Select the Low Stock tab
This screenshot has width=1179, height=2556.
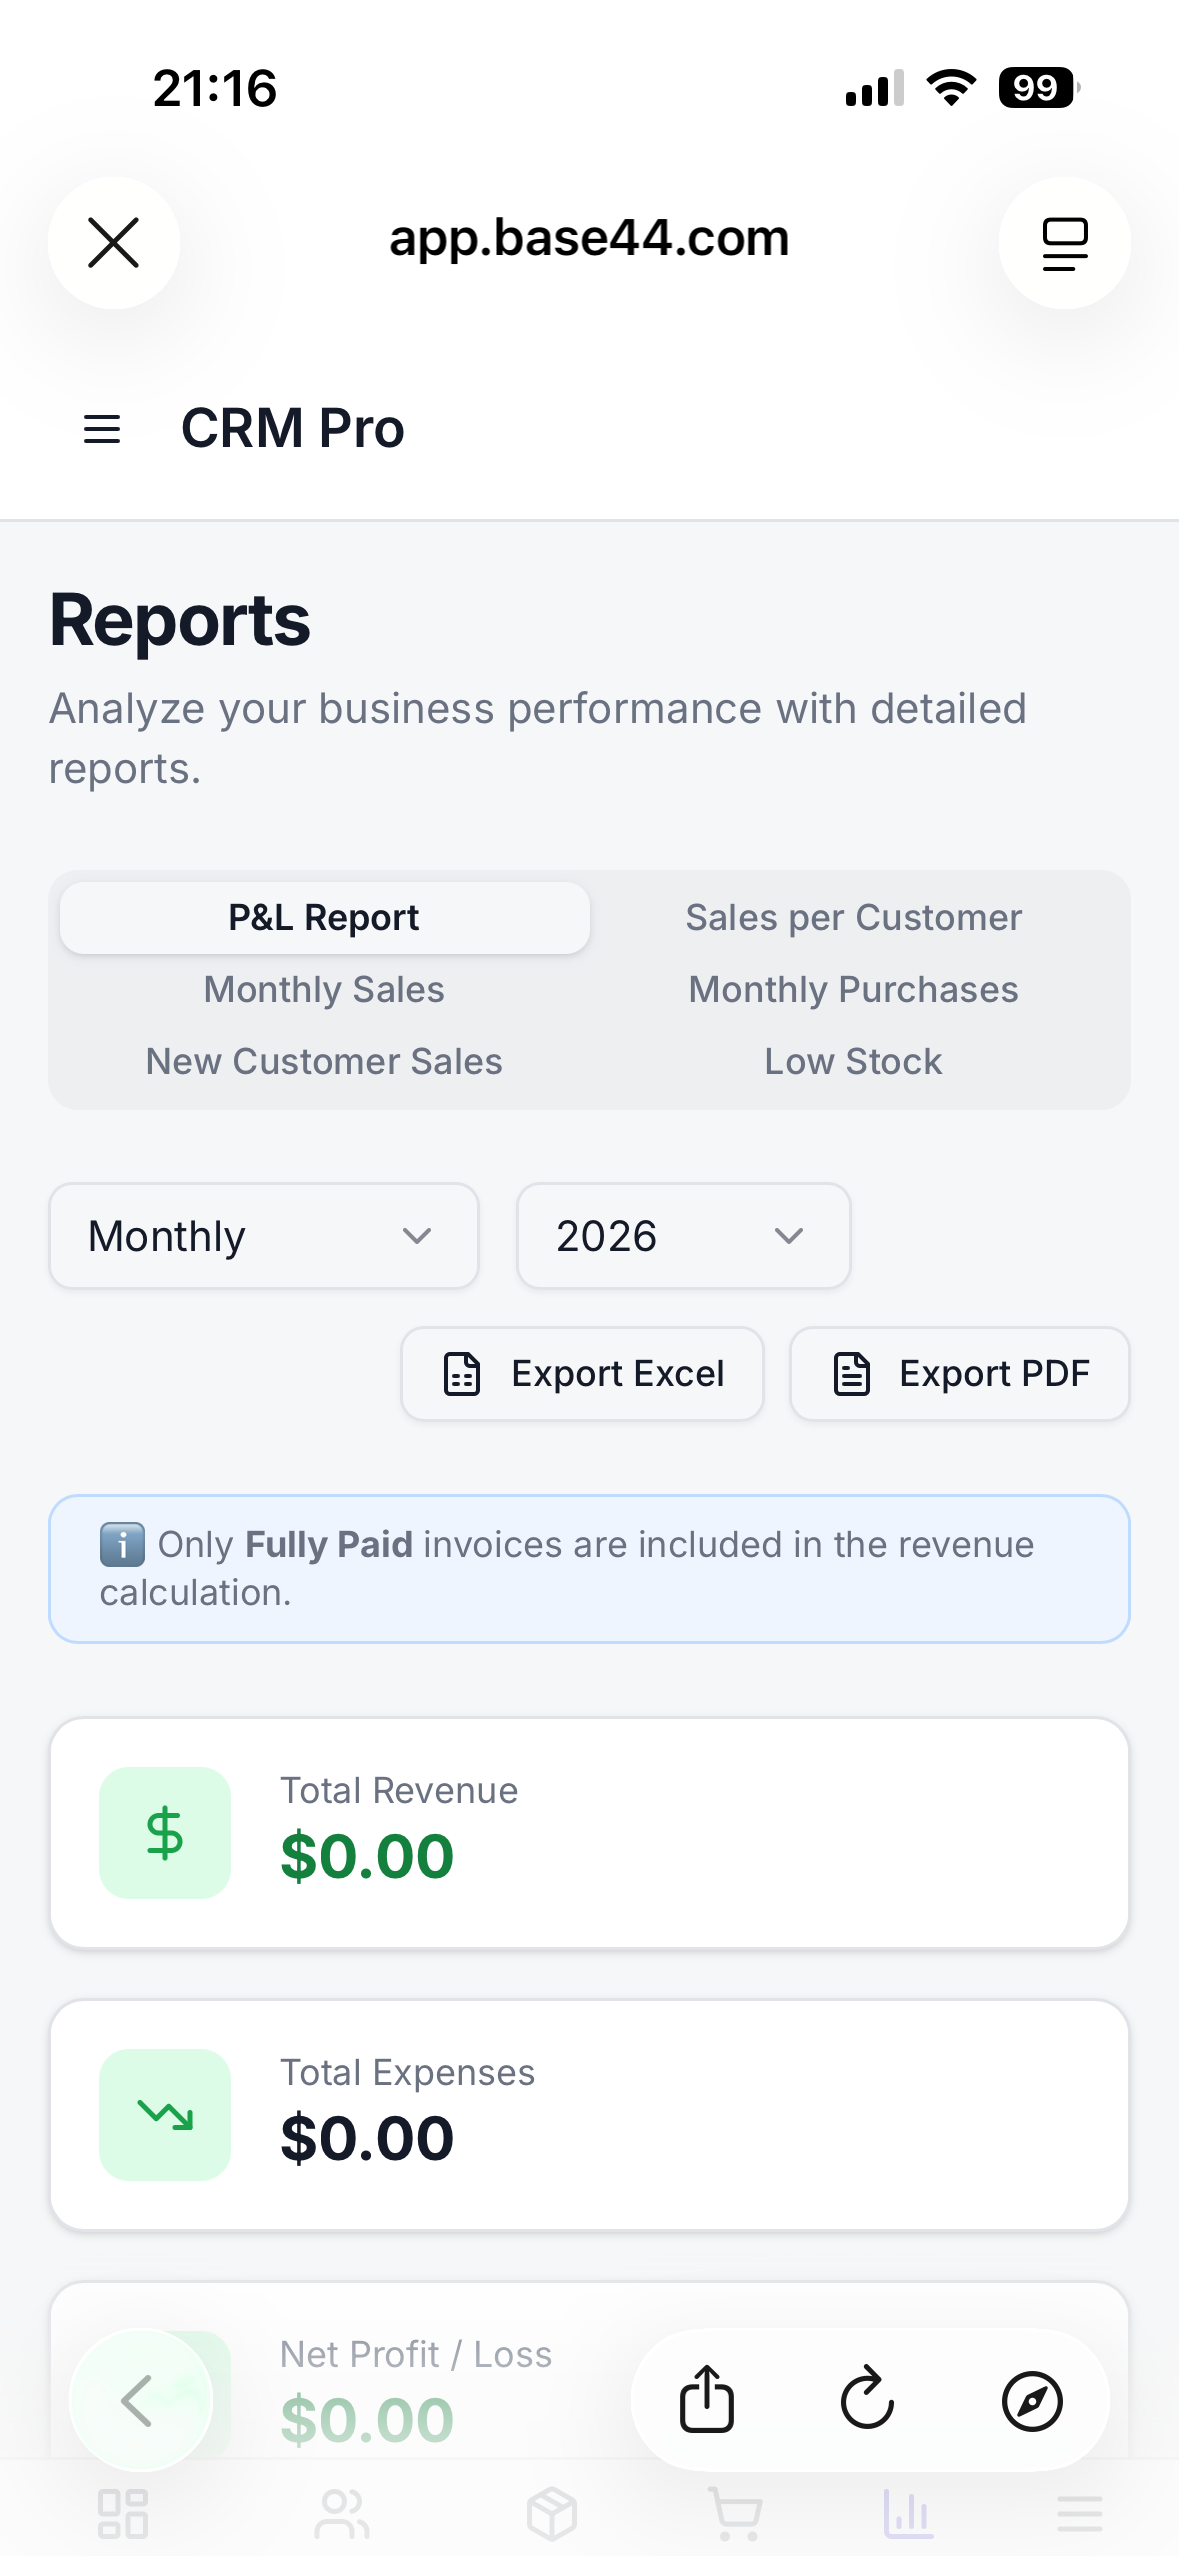click(854, 1062)
